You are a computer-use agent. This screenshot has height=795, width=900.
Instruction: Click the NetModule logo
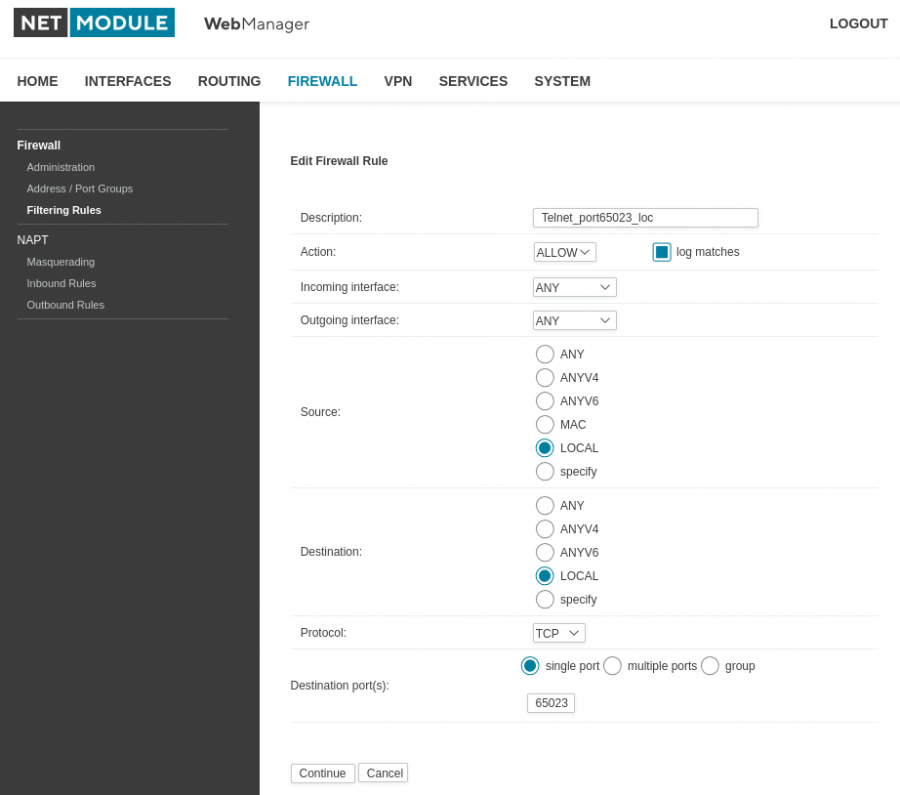[x=94, y=23]
